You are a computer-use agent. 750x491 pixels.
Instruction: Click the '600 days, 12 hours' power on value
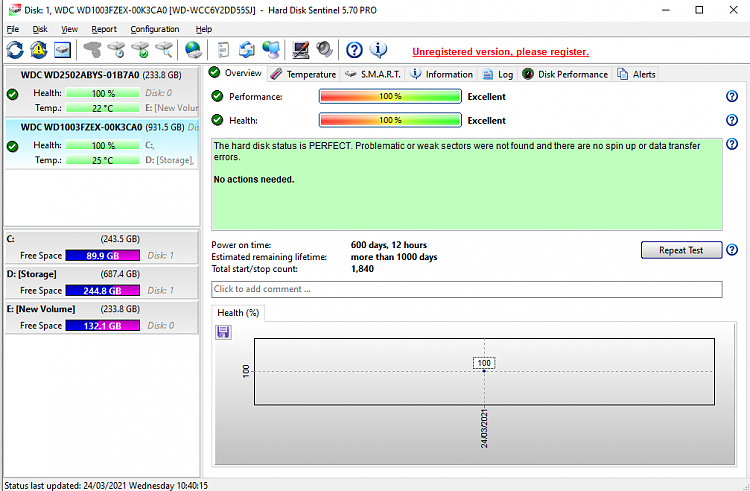click(389, 245)
